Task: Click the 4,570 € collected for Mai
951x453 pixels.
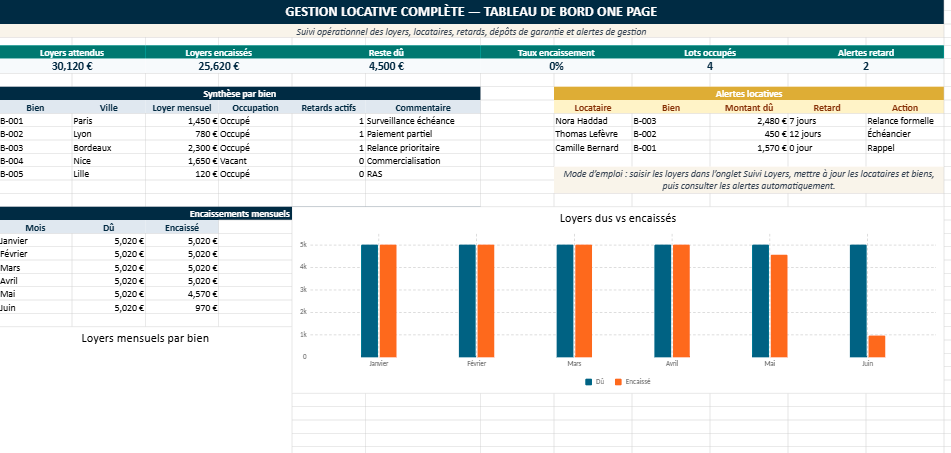Action: click(x=182, y=294)
